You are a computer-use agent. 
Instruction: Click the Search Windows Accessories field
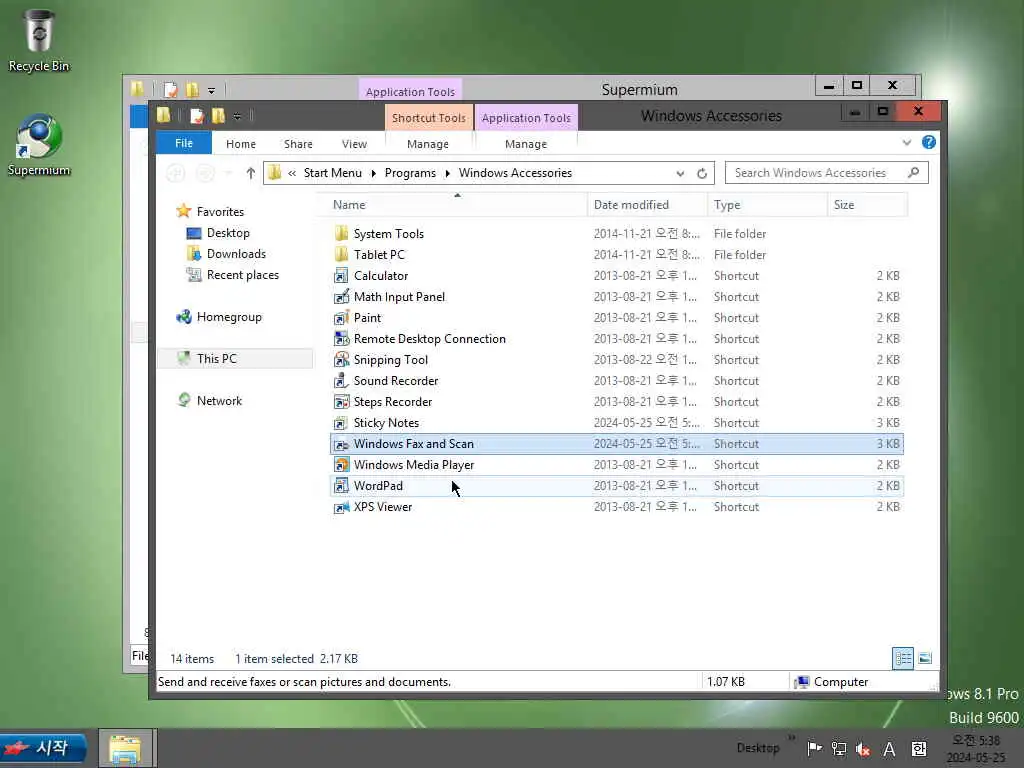click(826, 173)
